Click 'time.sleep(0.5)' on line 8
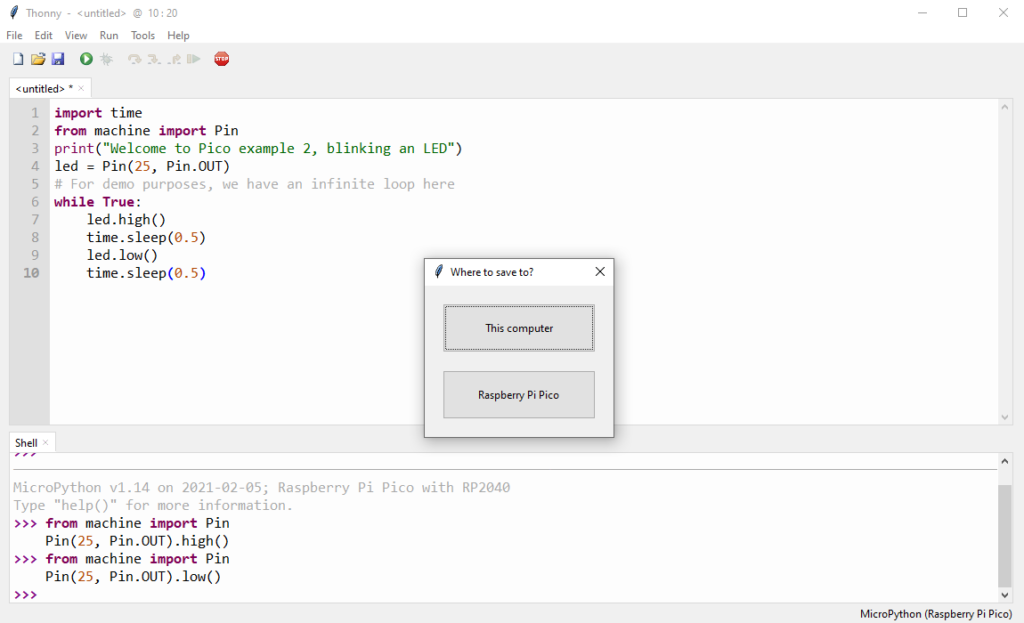 point(146,237)
